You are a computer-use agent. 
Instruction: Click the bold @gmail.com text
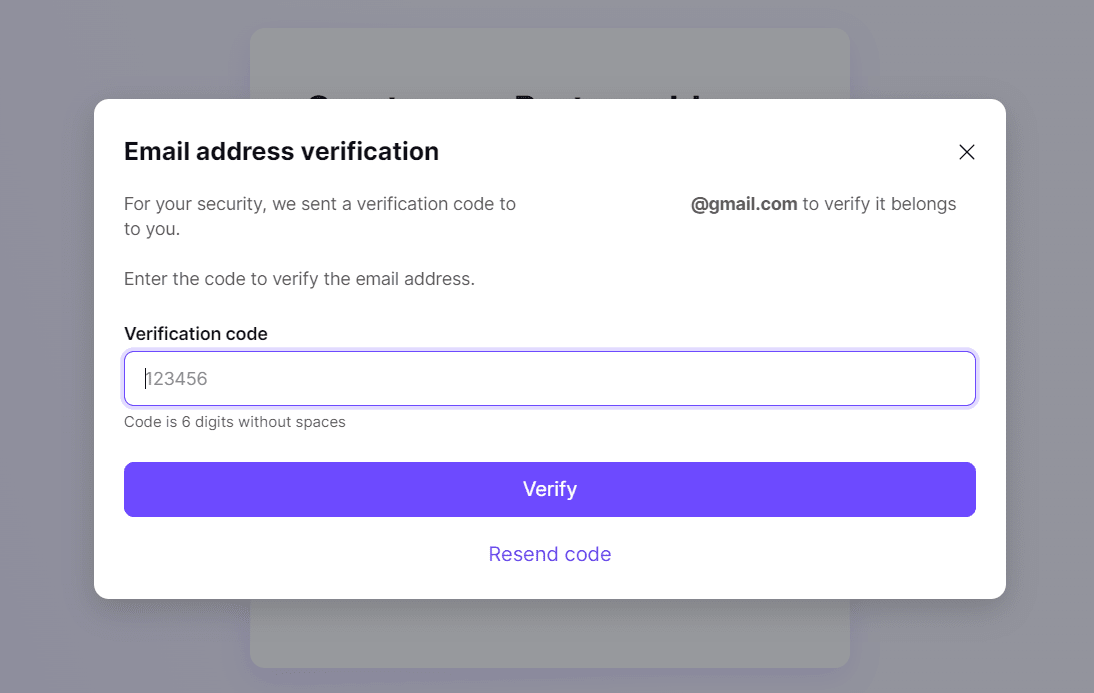pos(744,204)
